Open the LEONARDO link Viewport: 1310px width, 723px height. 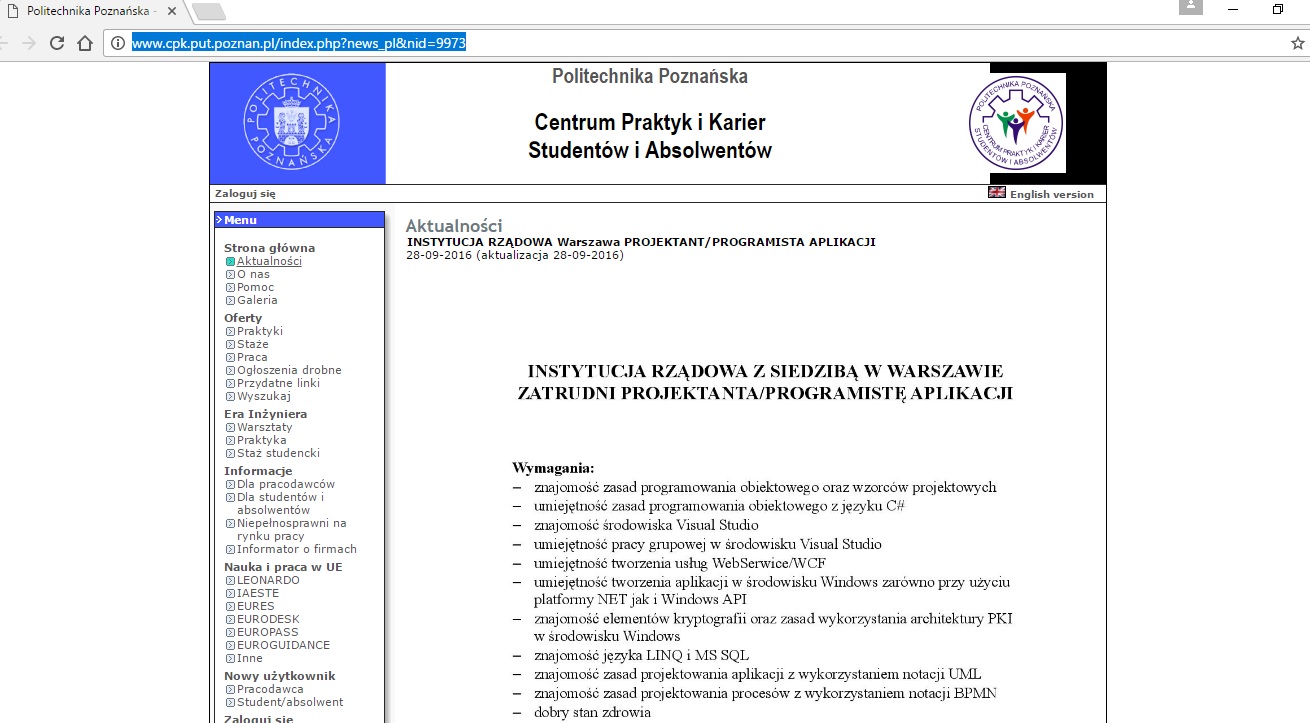tap(268, 580)
